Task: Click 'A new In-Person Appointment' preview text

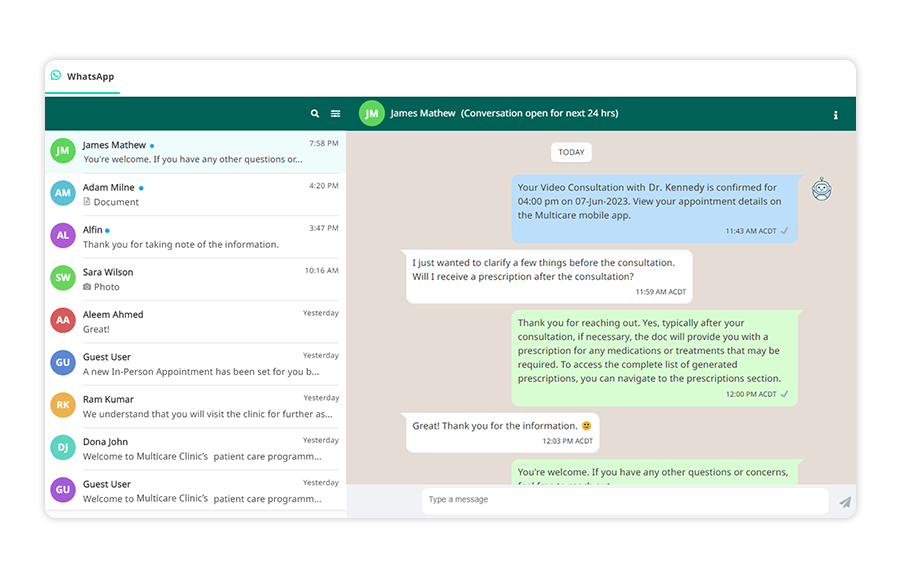Action: pos(201,372)
